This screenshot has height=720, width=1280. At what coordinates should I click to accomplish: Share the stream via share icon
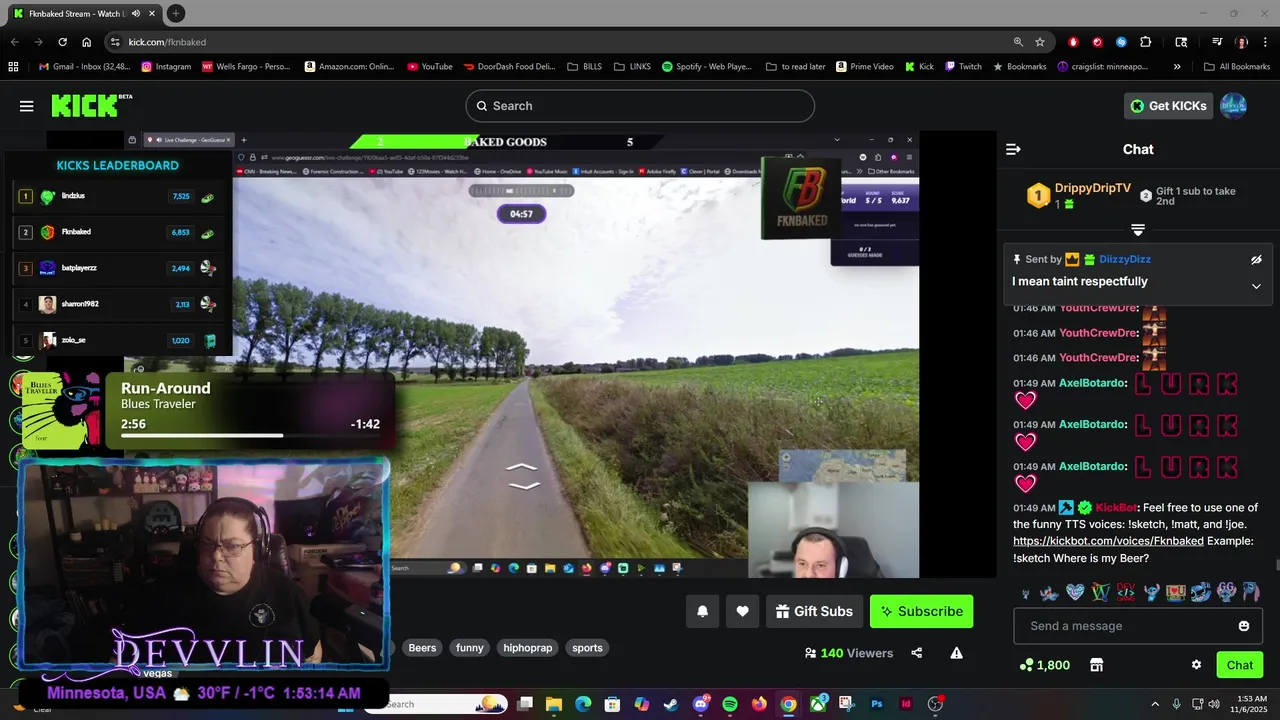coord(917,653)
